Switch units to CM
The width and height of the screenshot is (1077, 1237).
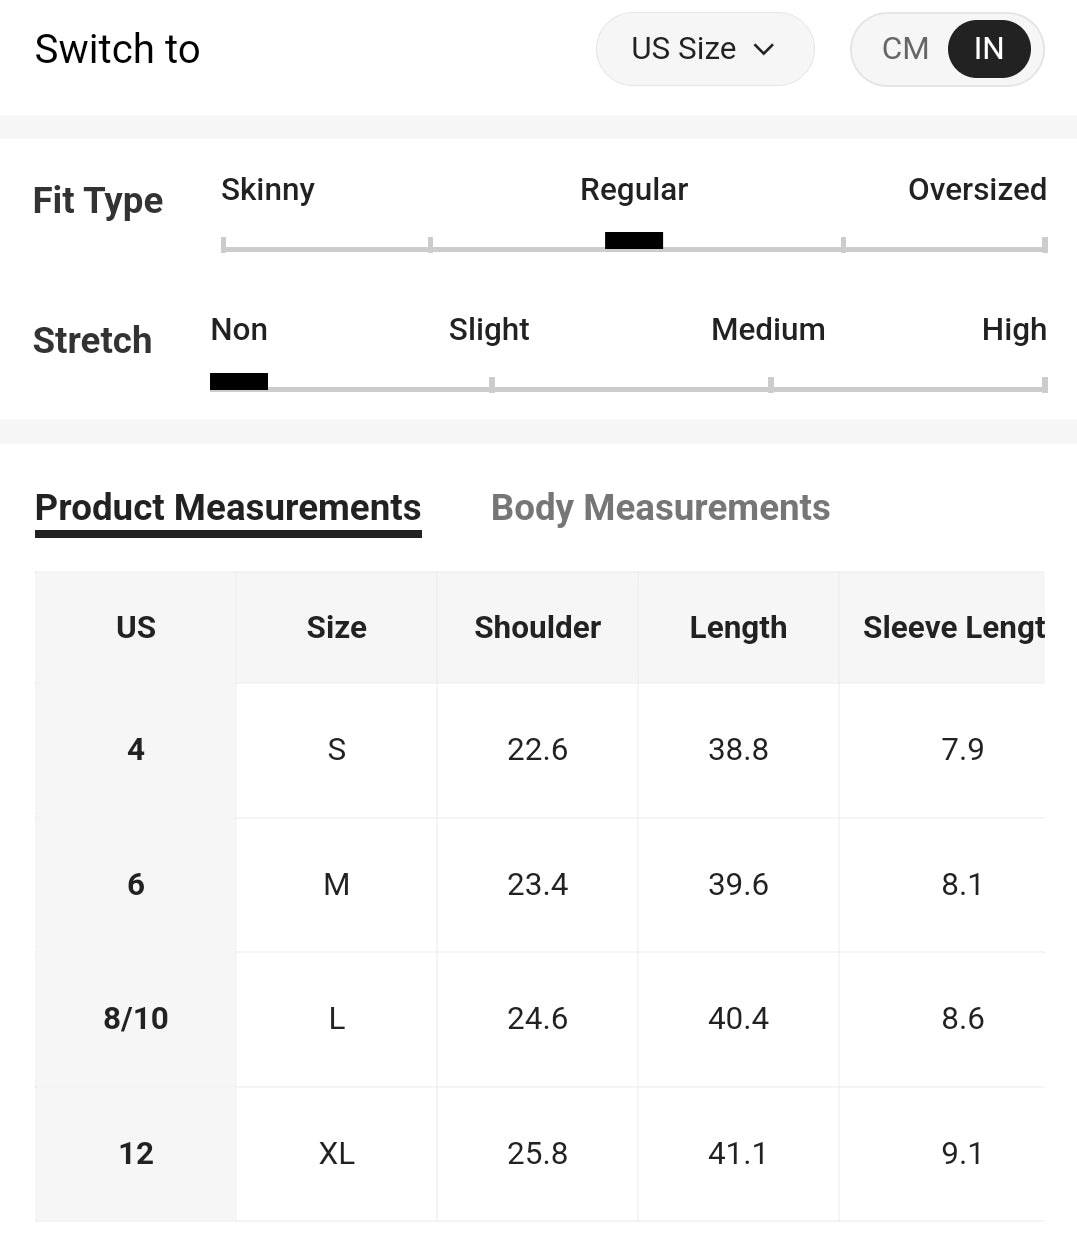905,49
